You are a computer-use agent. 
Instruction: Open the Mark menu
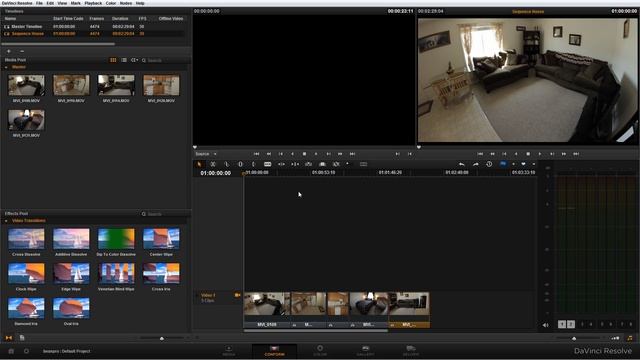76,3
